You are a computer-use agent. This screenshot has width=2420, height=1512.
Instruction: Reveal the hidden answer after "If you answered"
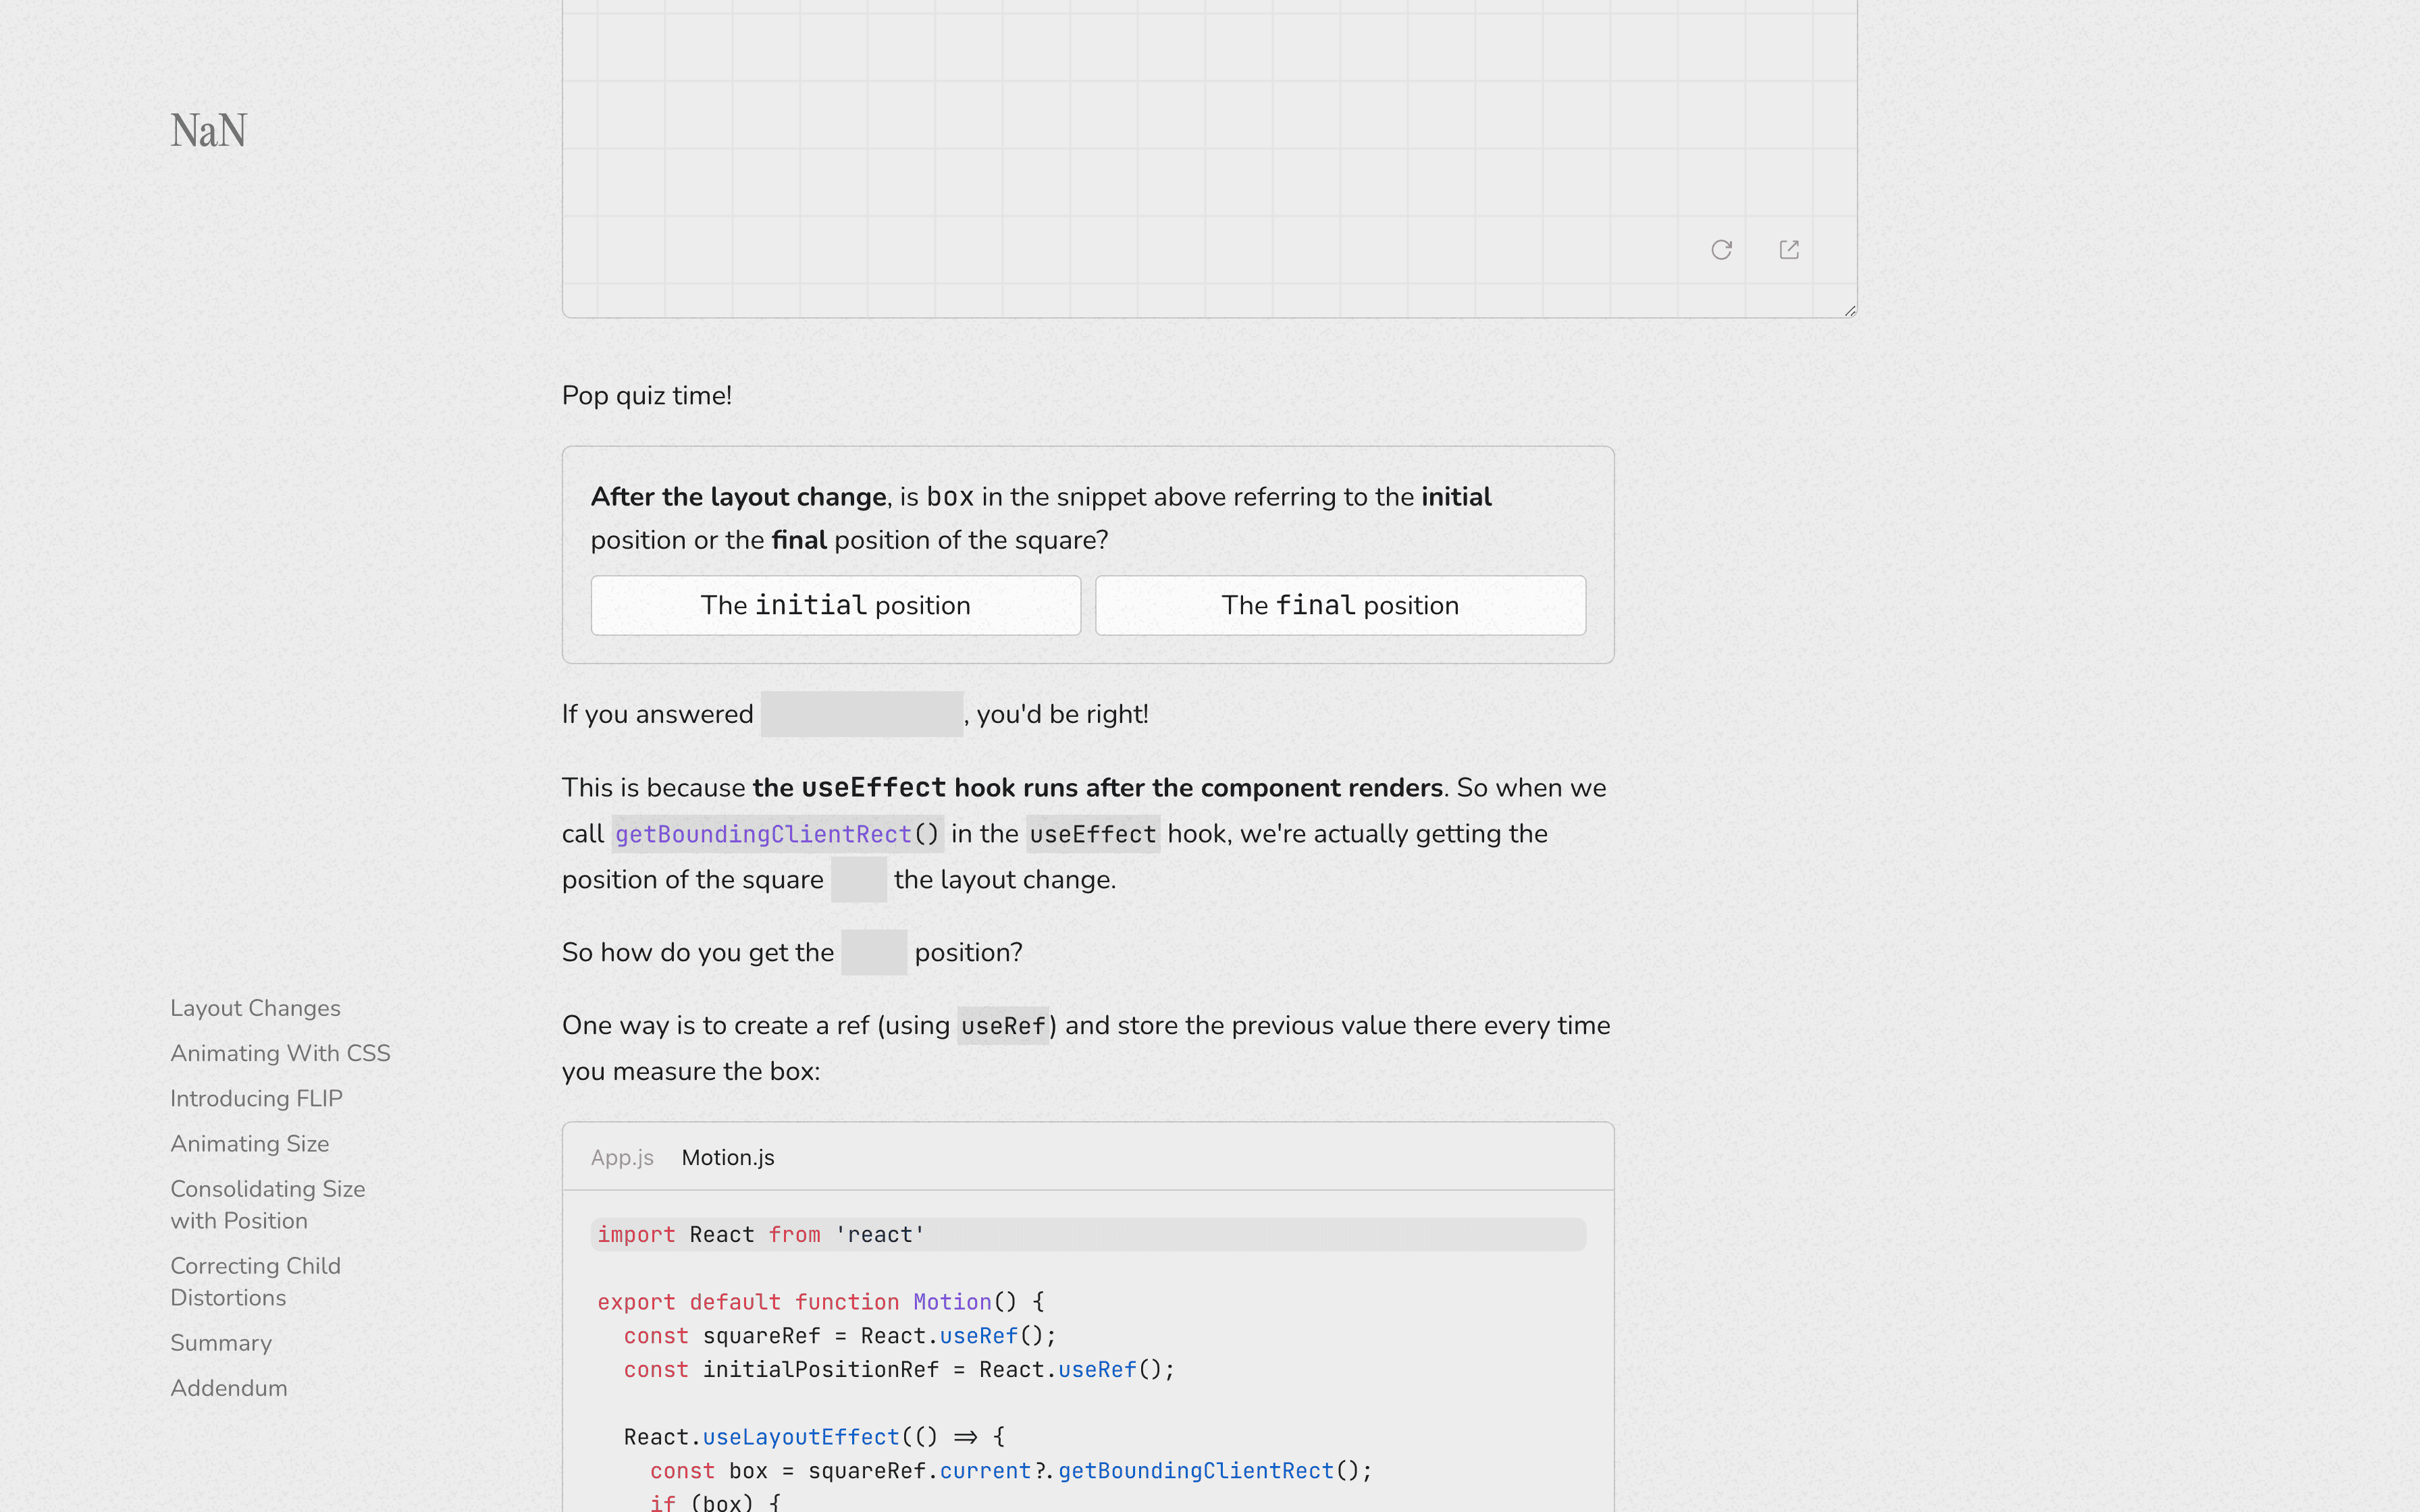(861, 714)
